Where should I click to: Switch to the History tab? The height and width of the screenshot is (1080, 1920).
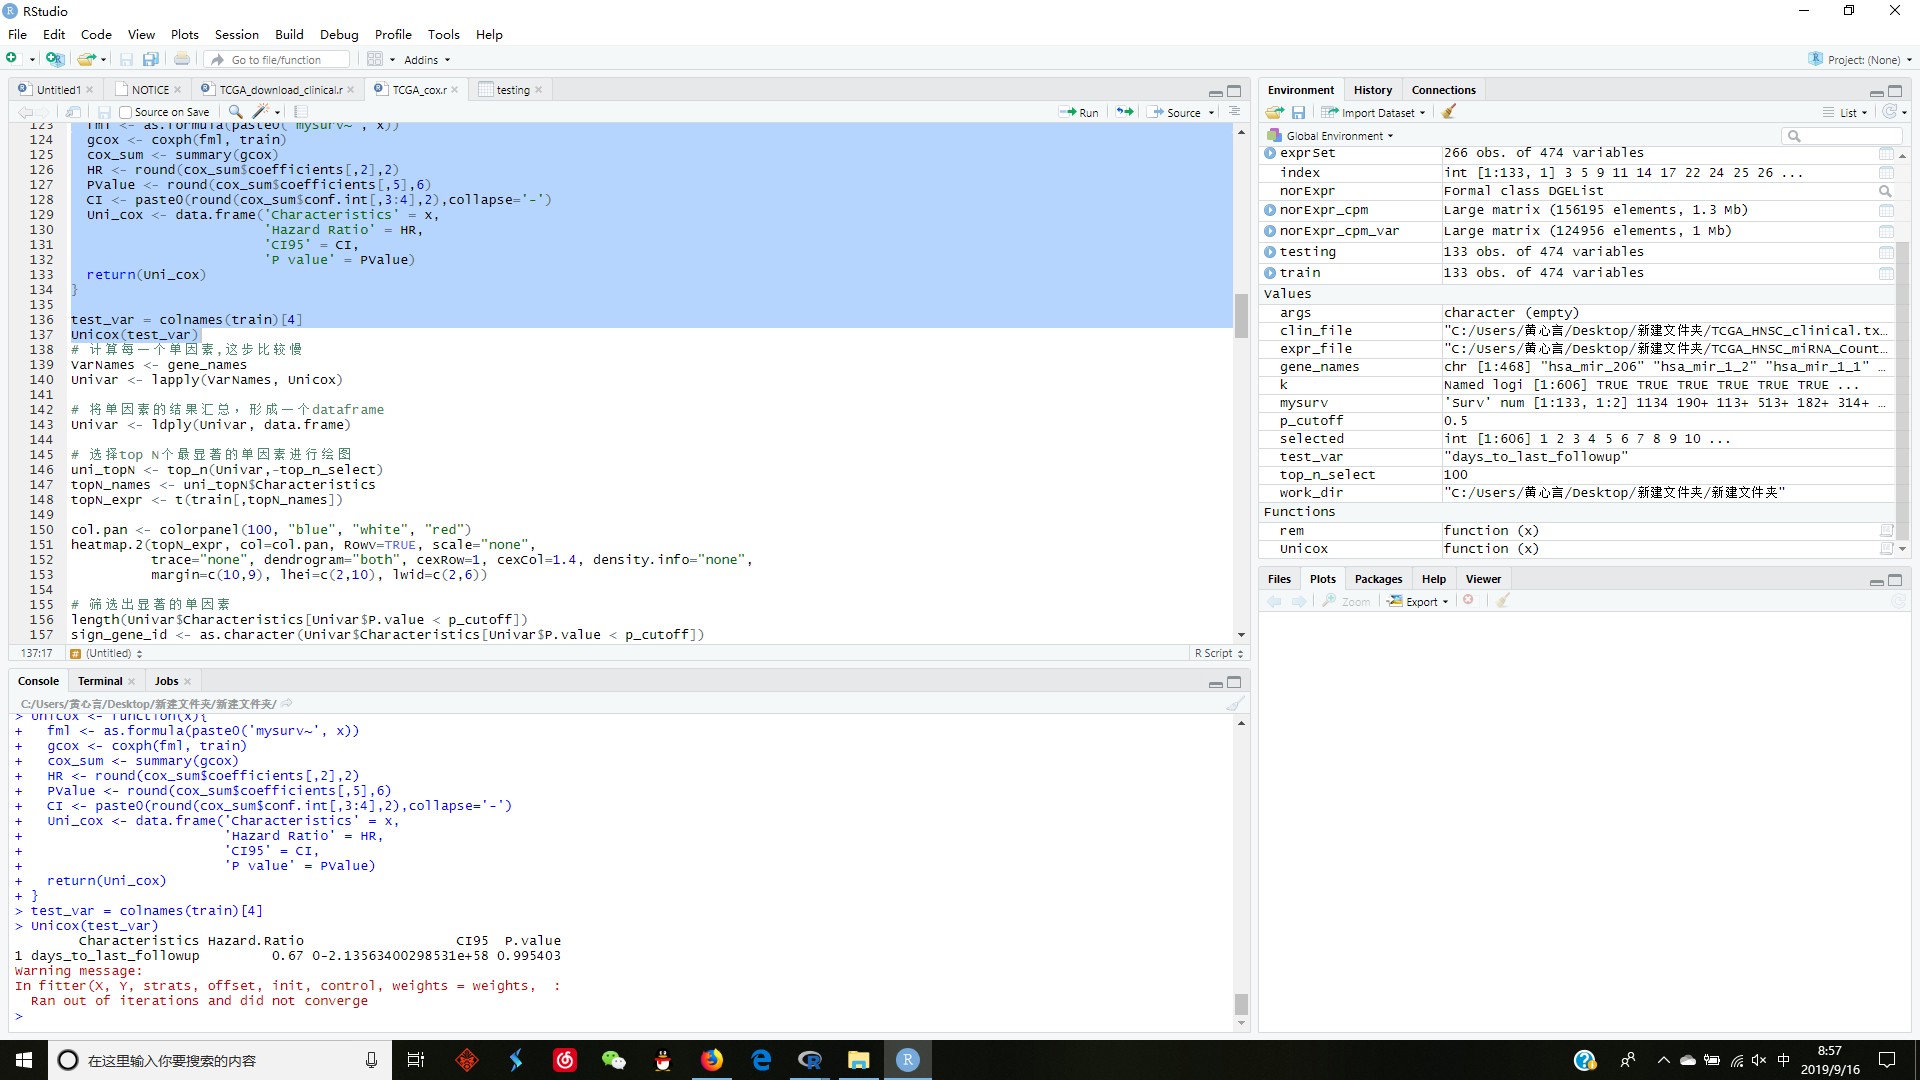pyautogui.click(x=1373, y=90)
